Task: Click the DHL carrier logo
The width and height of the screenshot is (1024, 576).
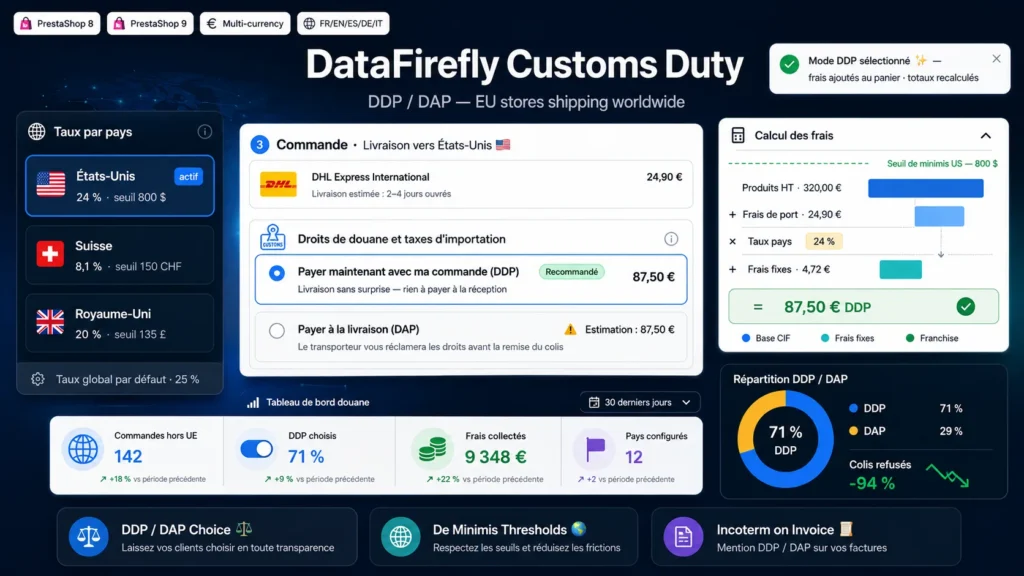Action: point(278,185)
